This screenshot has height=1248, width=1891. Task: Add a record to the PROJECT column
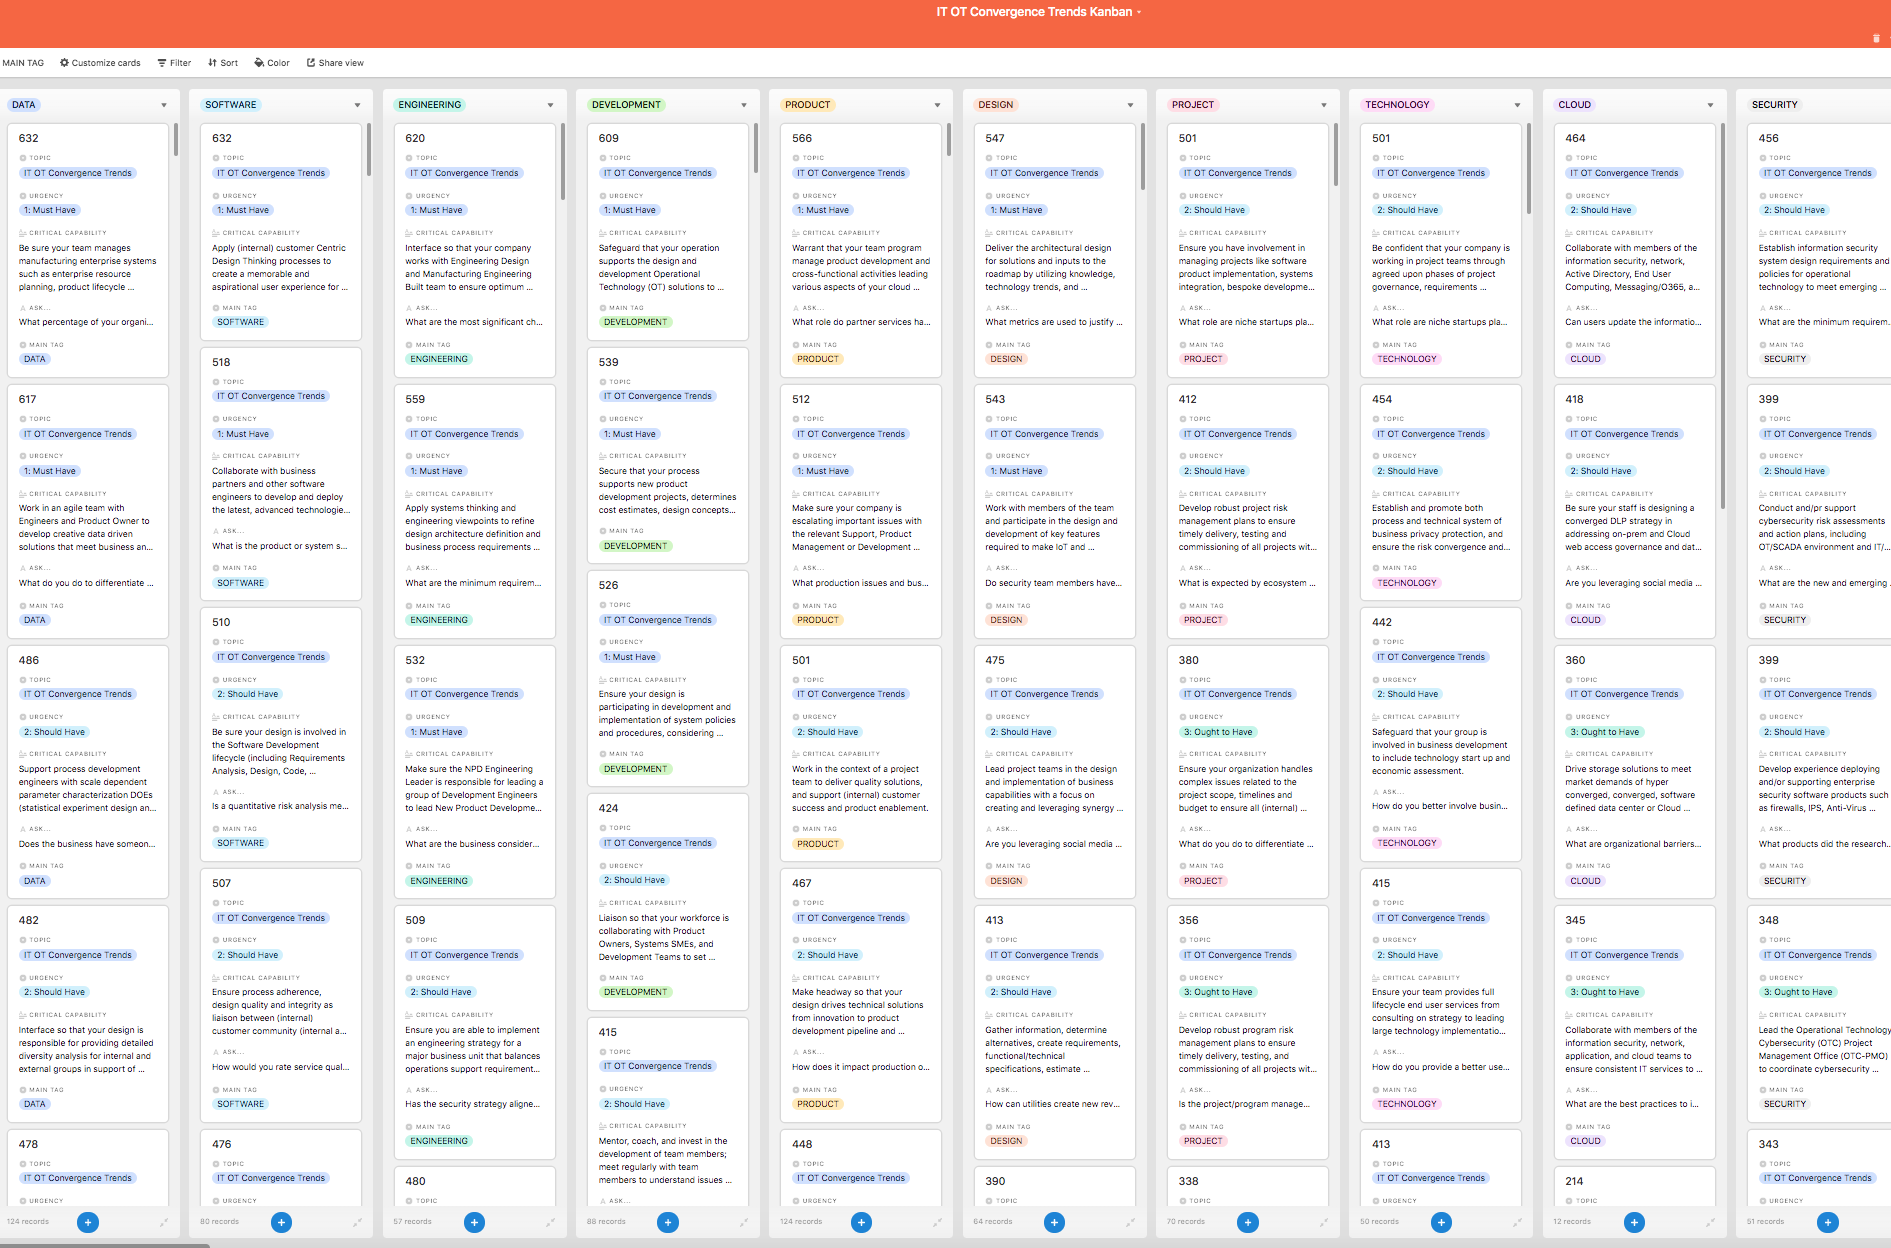click(1248, 1222)
